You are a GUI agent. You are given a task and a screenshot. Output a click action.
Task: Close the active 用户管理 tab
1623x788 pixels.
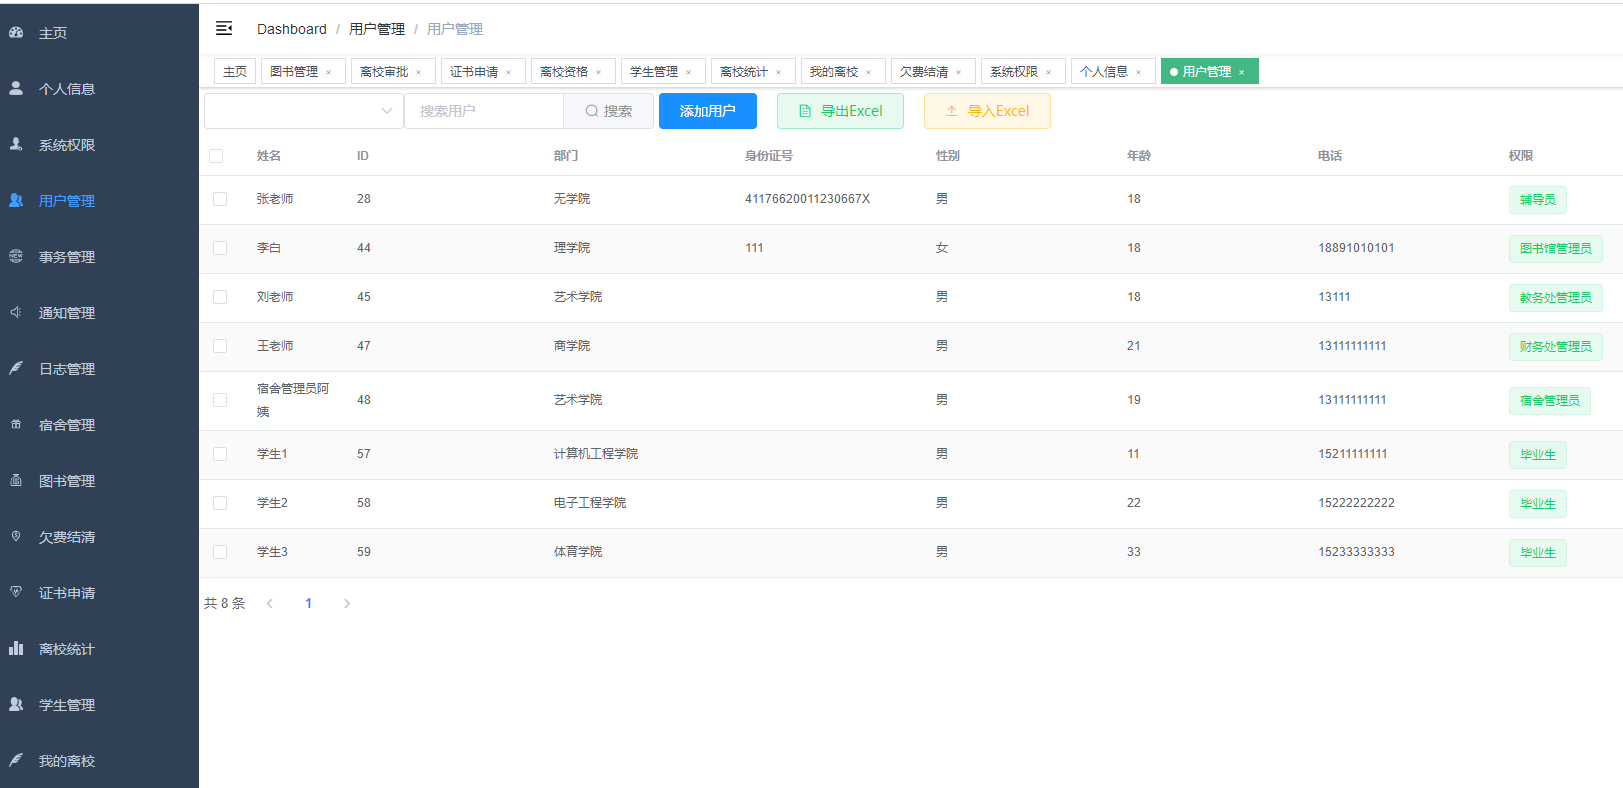click(1241, 72)
